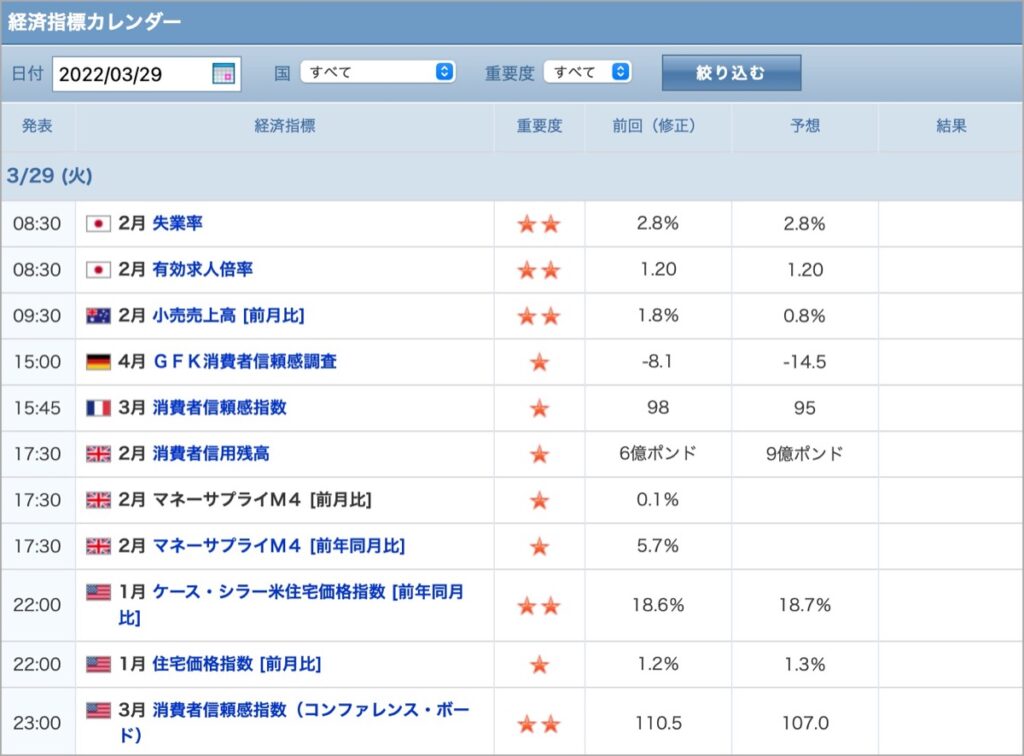The image size is (1024, 756).
Task: Click the Germany flag in the GFK row
Action: (99, 362)
